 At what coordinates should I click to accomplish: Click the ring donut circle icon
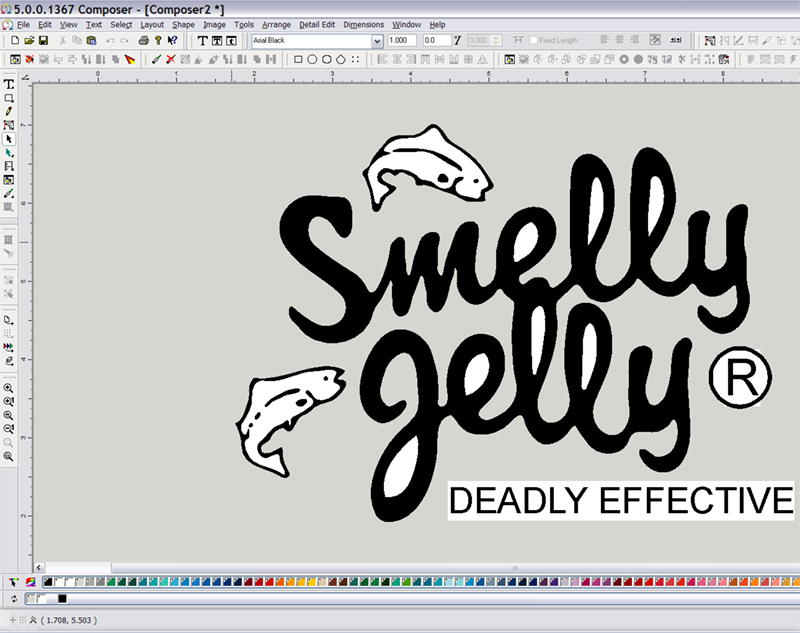(x=624, y=60)
